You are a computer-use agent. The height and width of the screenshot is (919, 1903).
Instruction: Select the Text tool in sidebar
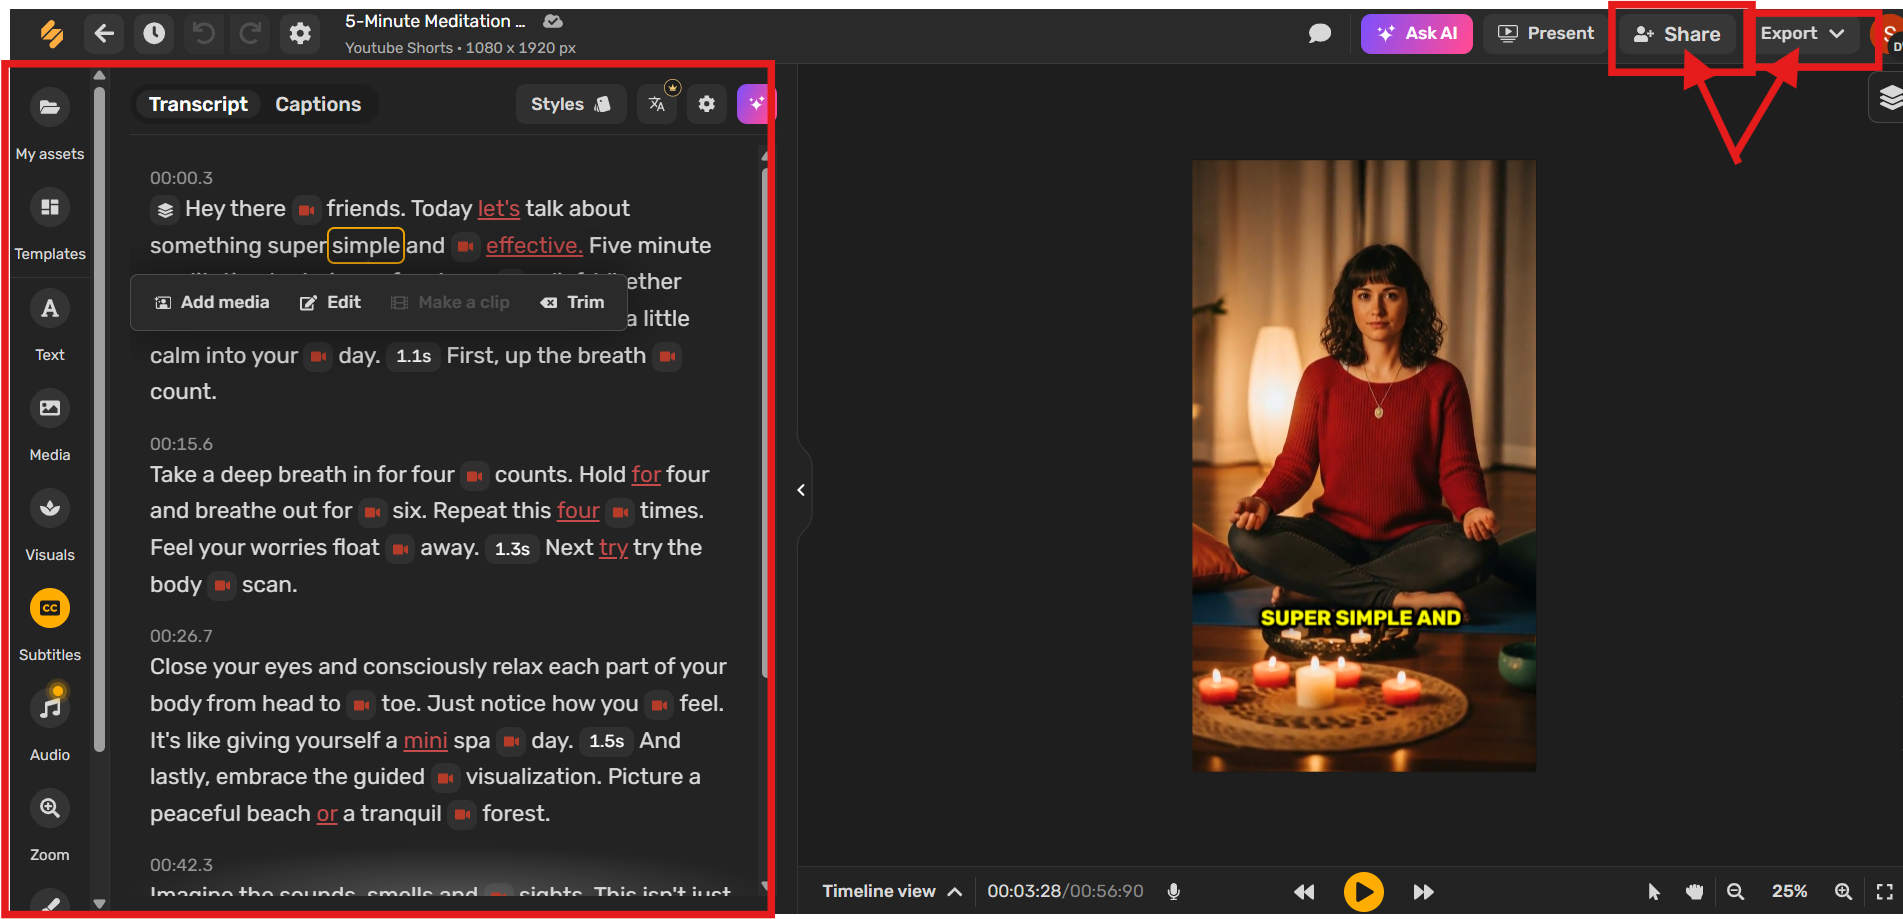tap(49, 309)
